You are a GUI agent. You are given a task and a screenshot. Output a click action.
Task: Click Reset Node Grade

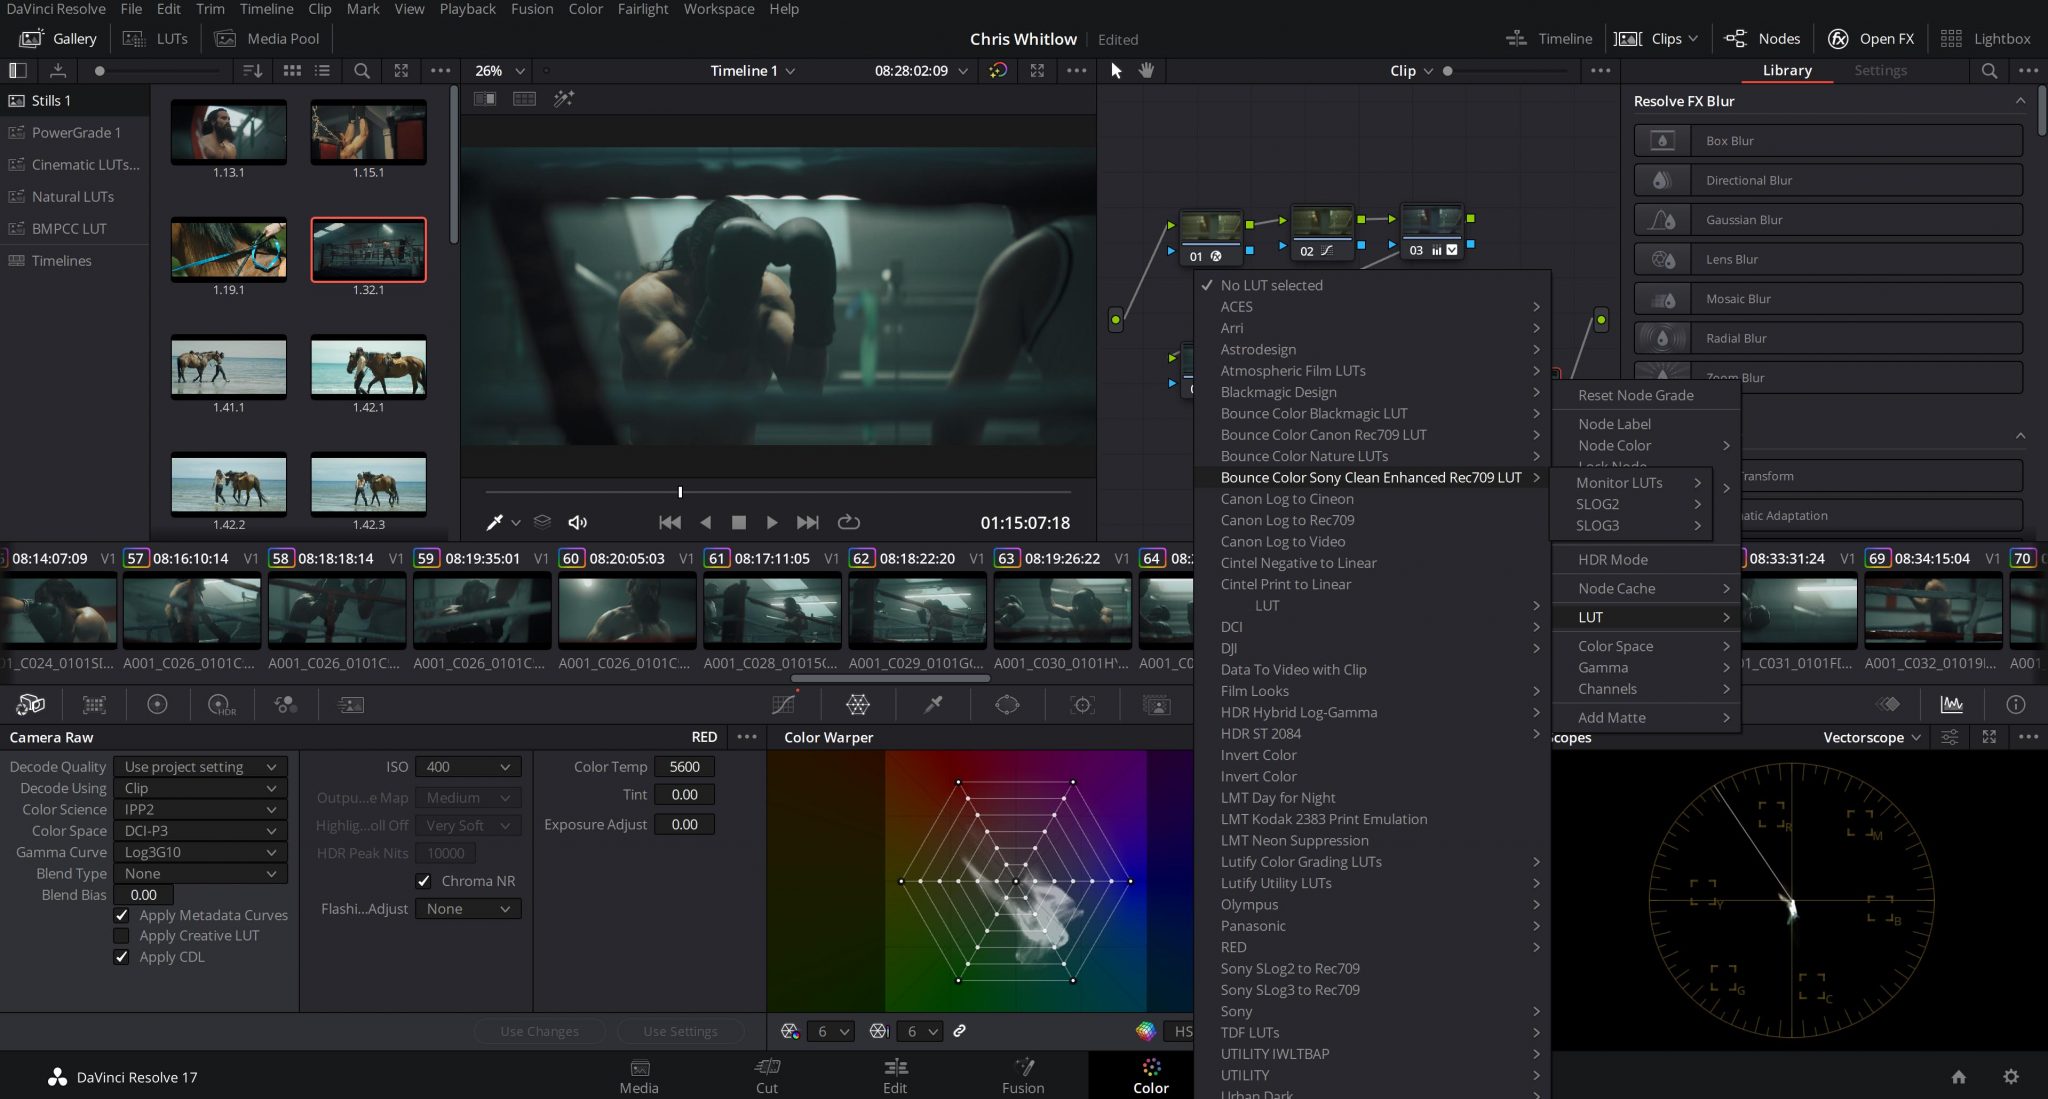(1634, 395)
